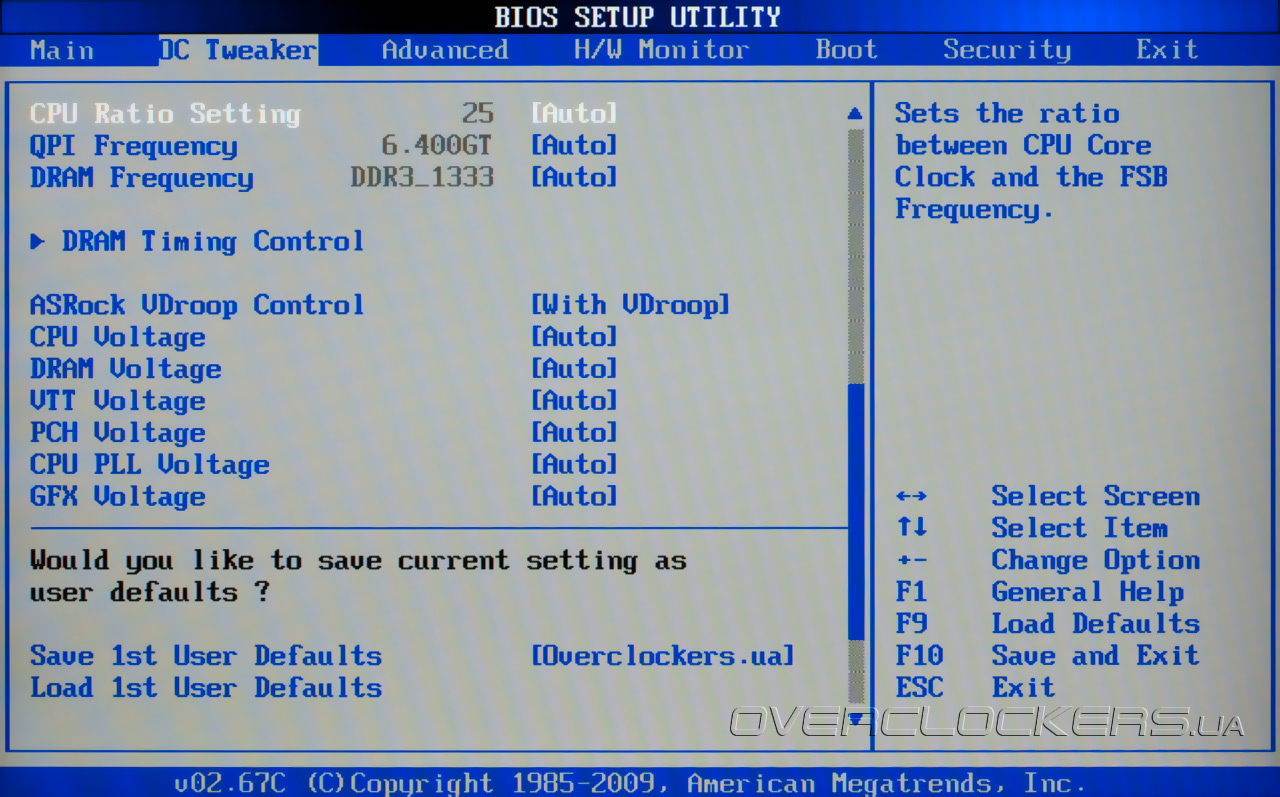
Task: Go to the Boot tab
Action: click(x=847, y=50)
